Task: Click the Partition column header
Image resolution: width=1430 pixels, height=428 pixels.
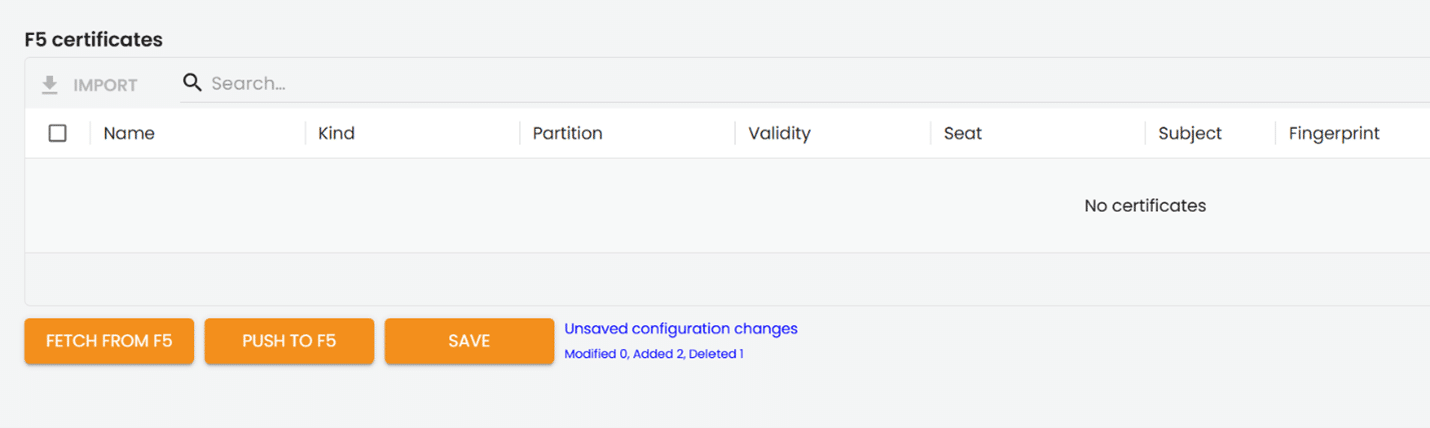Action: 567,133
